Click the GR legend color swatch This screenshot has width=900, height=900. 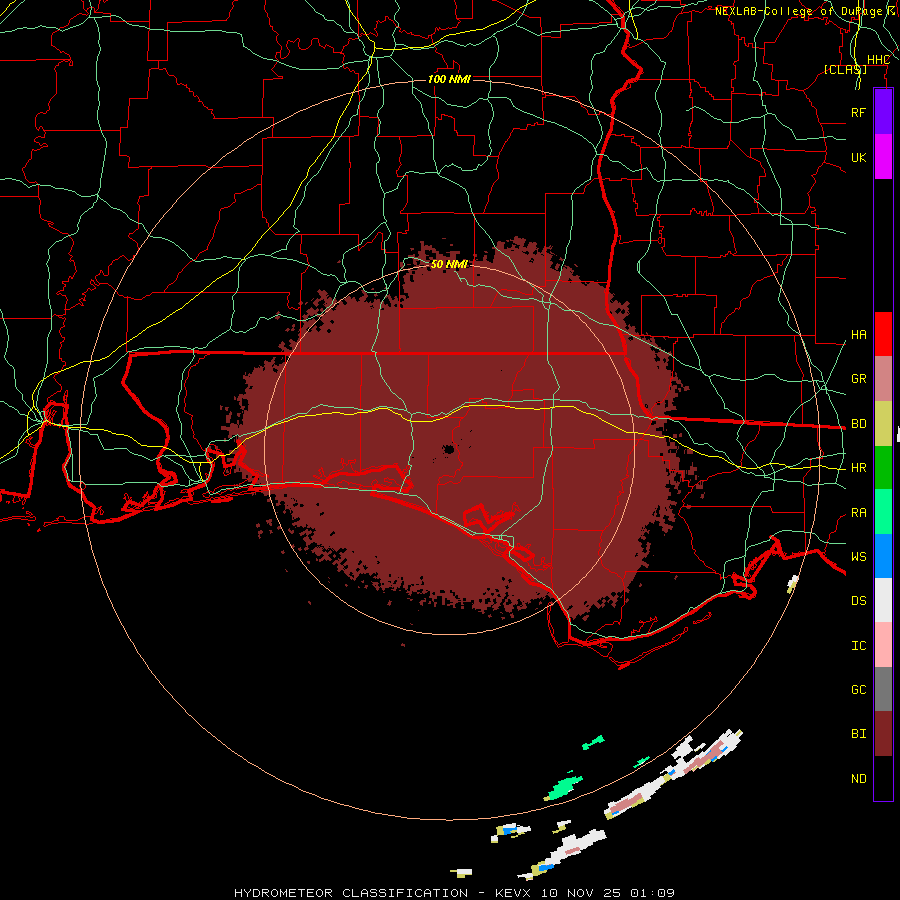coord(883,379)
